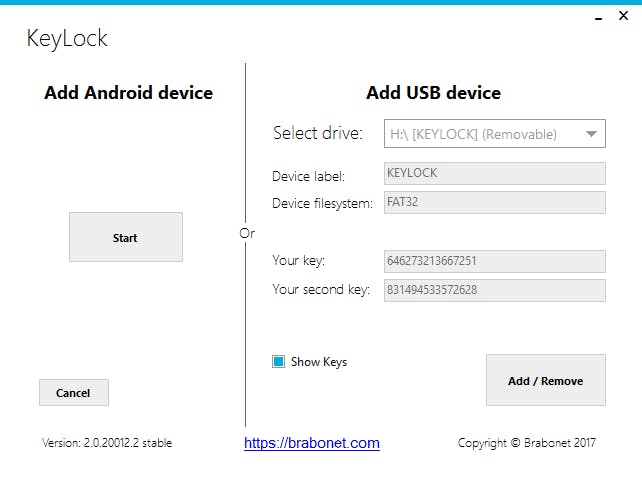The height and width of the screenshot is (496, 642).
Task: Open the Select drive combo box
Action: pos(484,133)
